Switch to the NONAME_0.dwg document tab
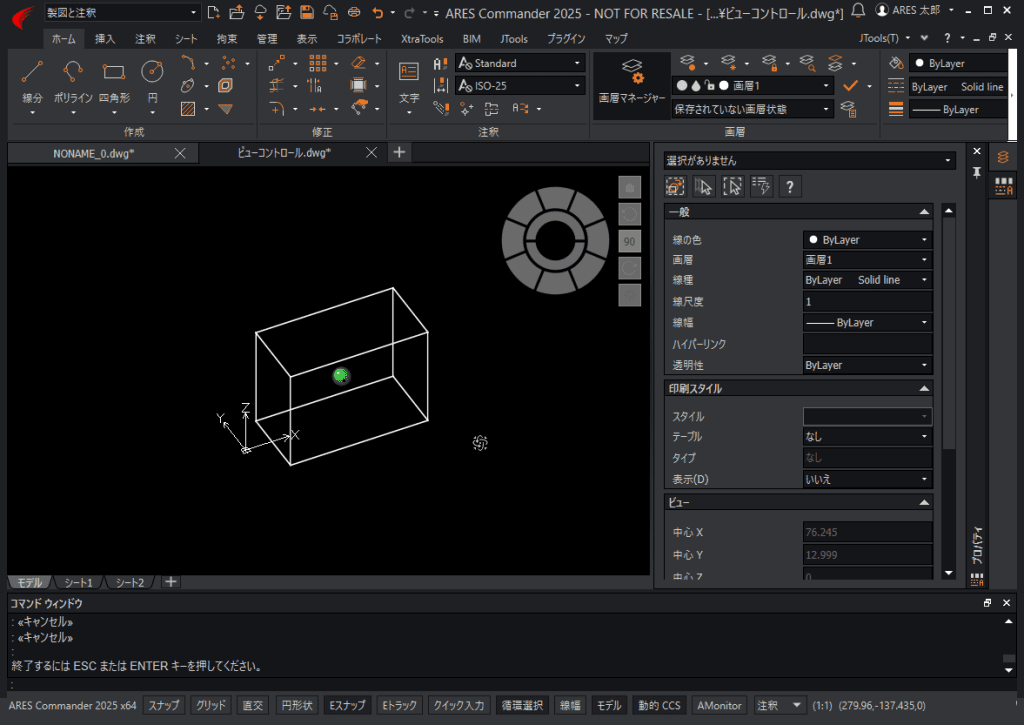The height and width of the screenshot is (725, 1024). click(x=94, y=153)
